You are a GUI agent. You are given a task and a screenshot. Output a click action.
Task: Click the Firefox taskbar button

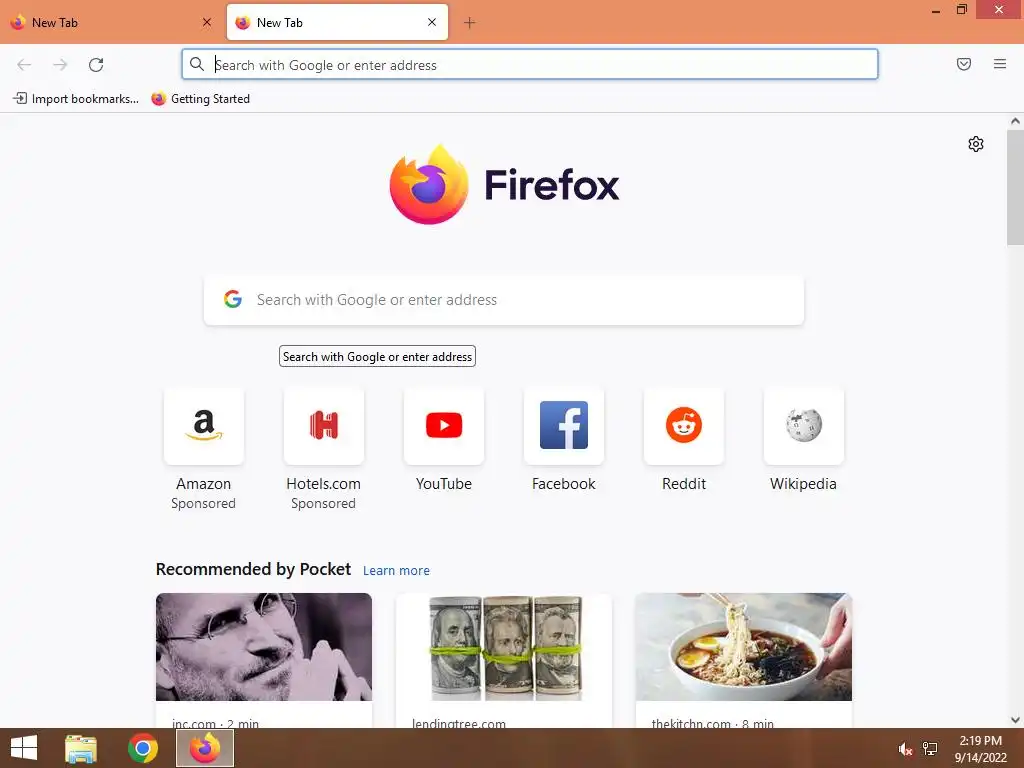tap(205, 748)
